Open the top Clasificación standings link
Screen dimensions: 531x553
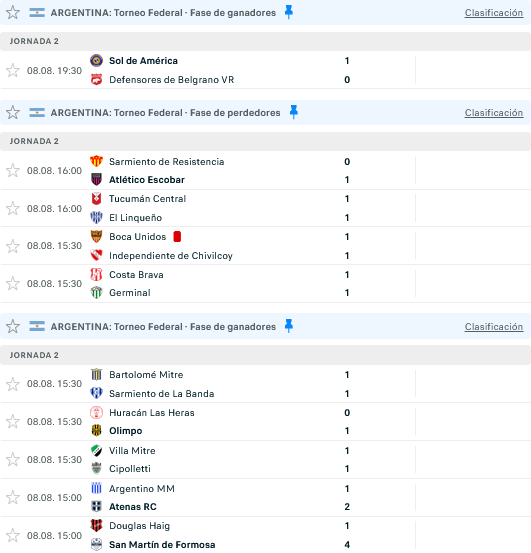point(494,13)
